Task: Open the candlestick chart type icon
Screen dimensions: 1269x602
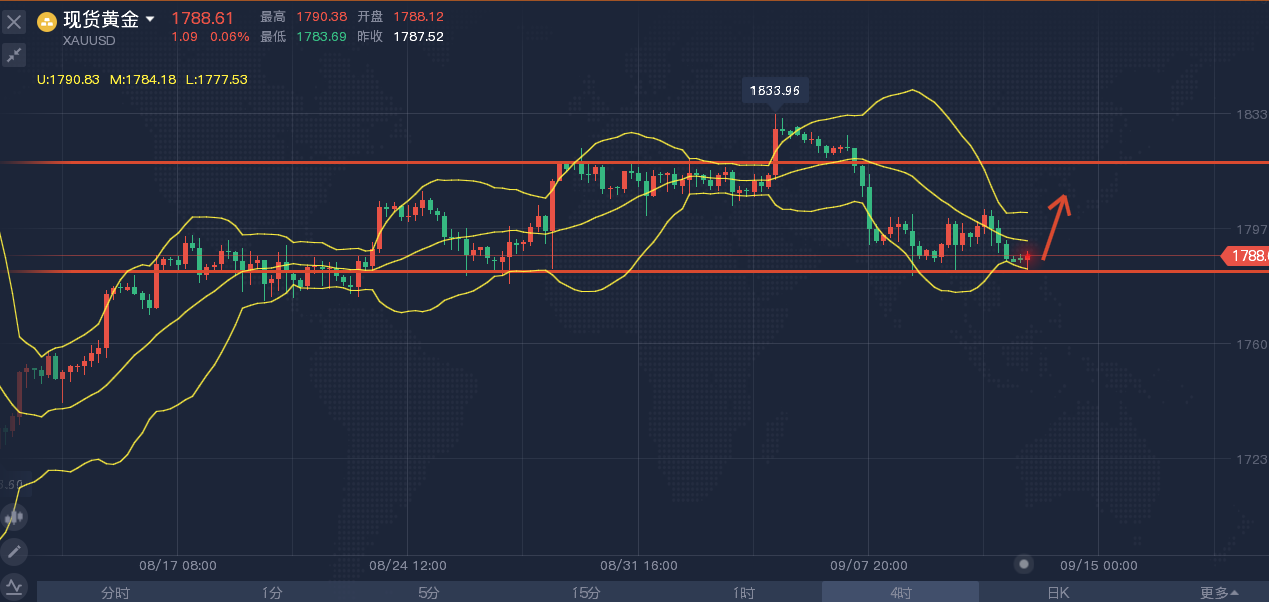Action: tap(14, 517)
